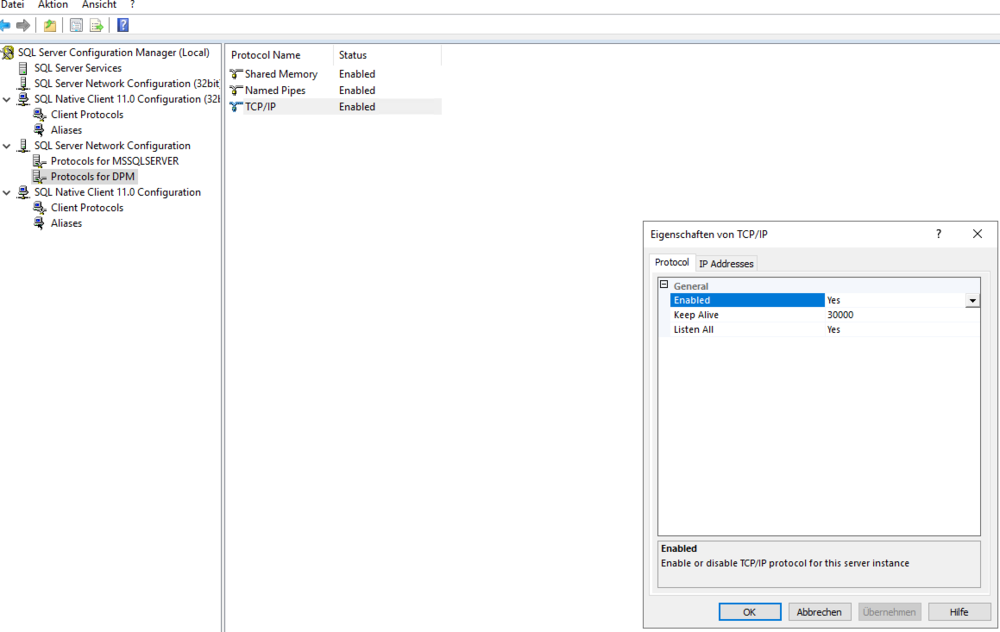The height and width of the screenshot is (632, 1000).
Task: Click the Back arrow toolbar icon
Action: [5, 25]
